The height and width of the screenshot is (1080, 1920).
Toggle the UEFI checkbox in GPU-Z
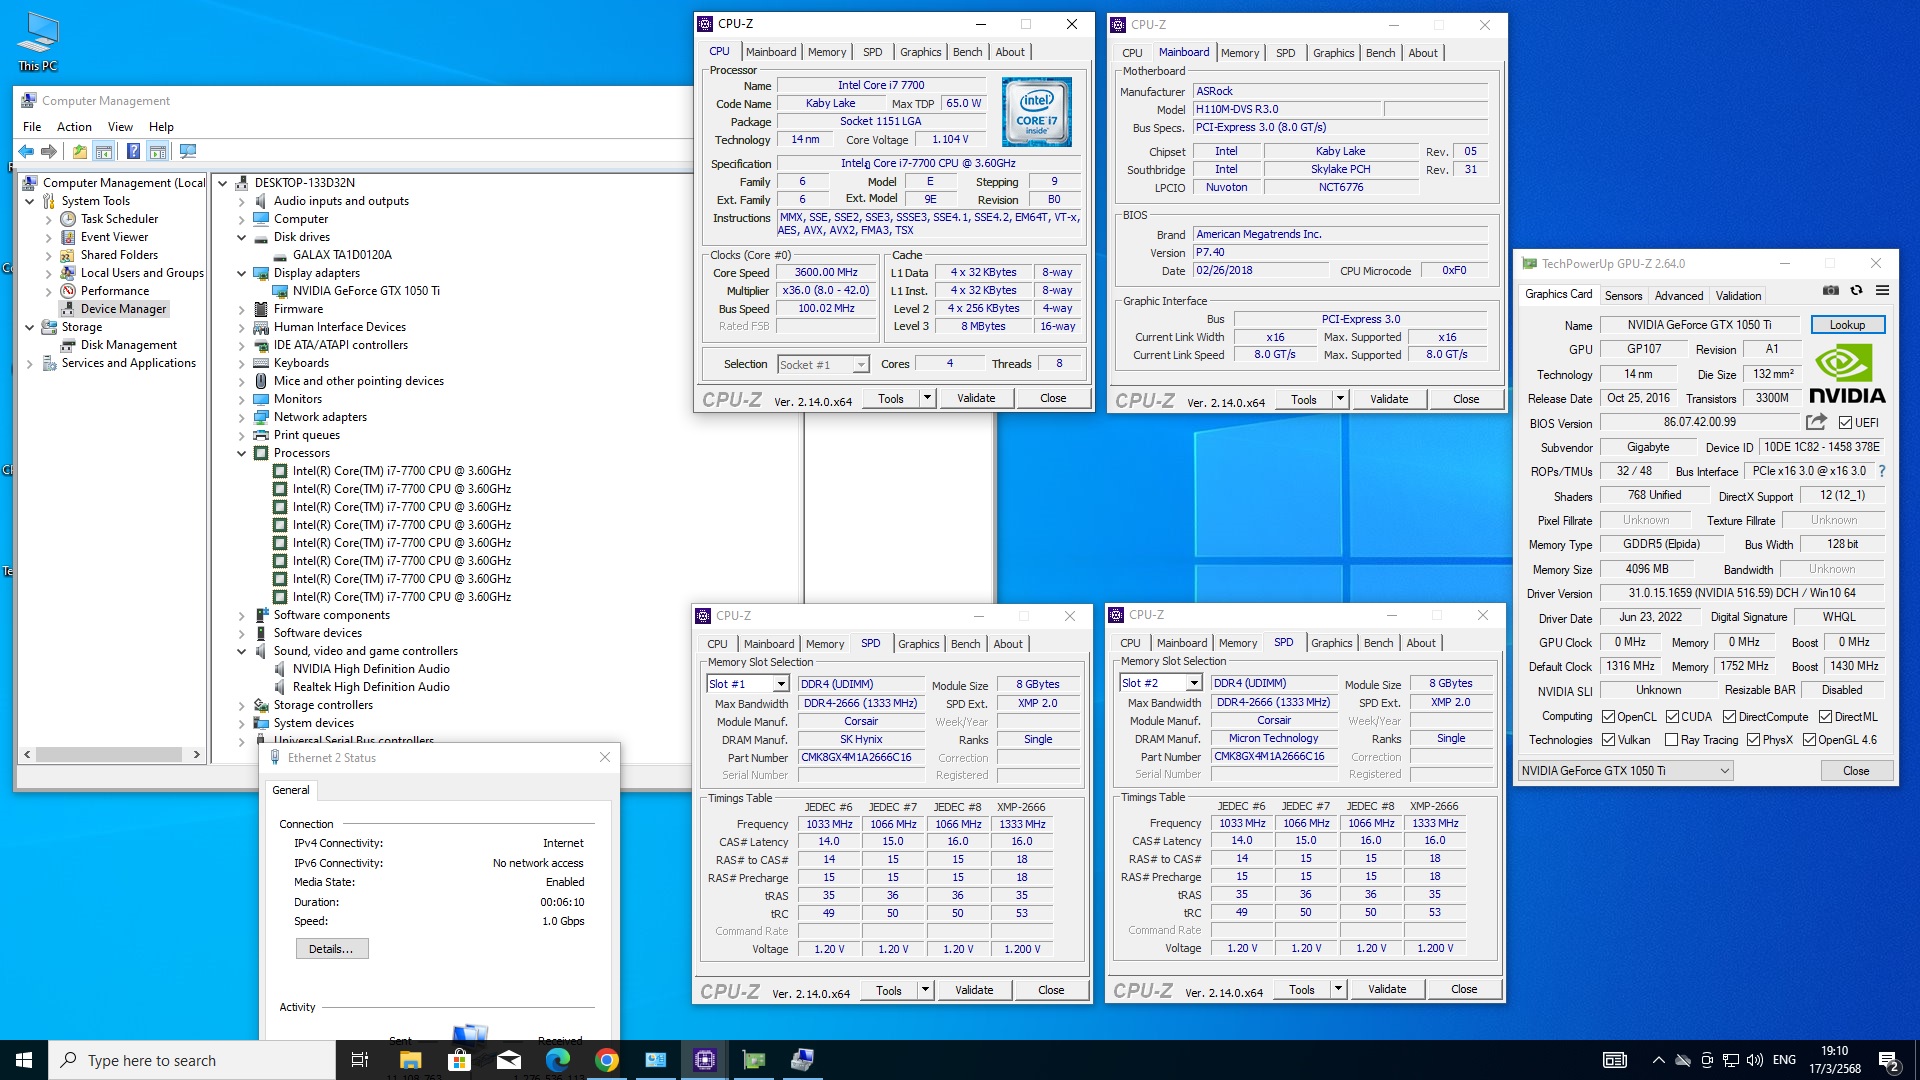[x=1845, y=422]
